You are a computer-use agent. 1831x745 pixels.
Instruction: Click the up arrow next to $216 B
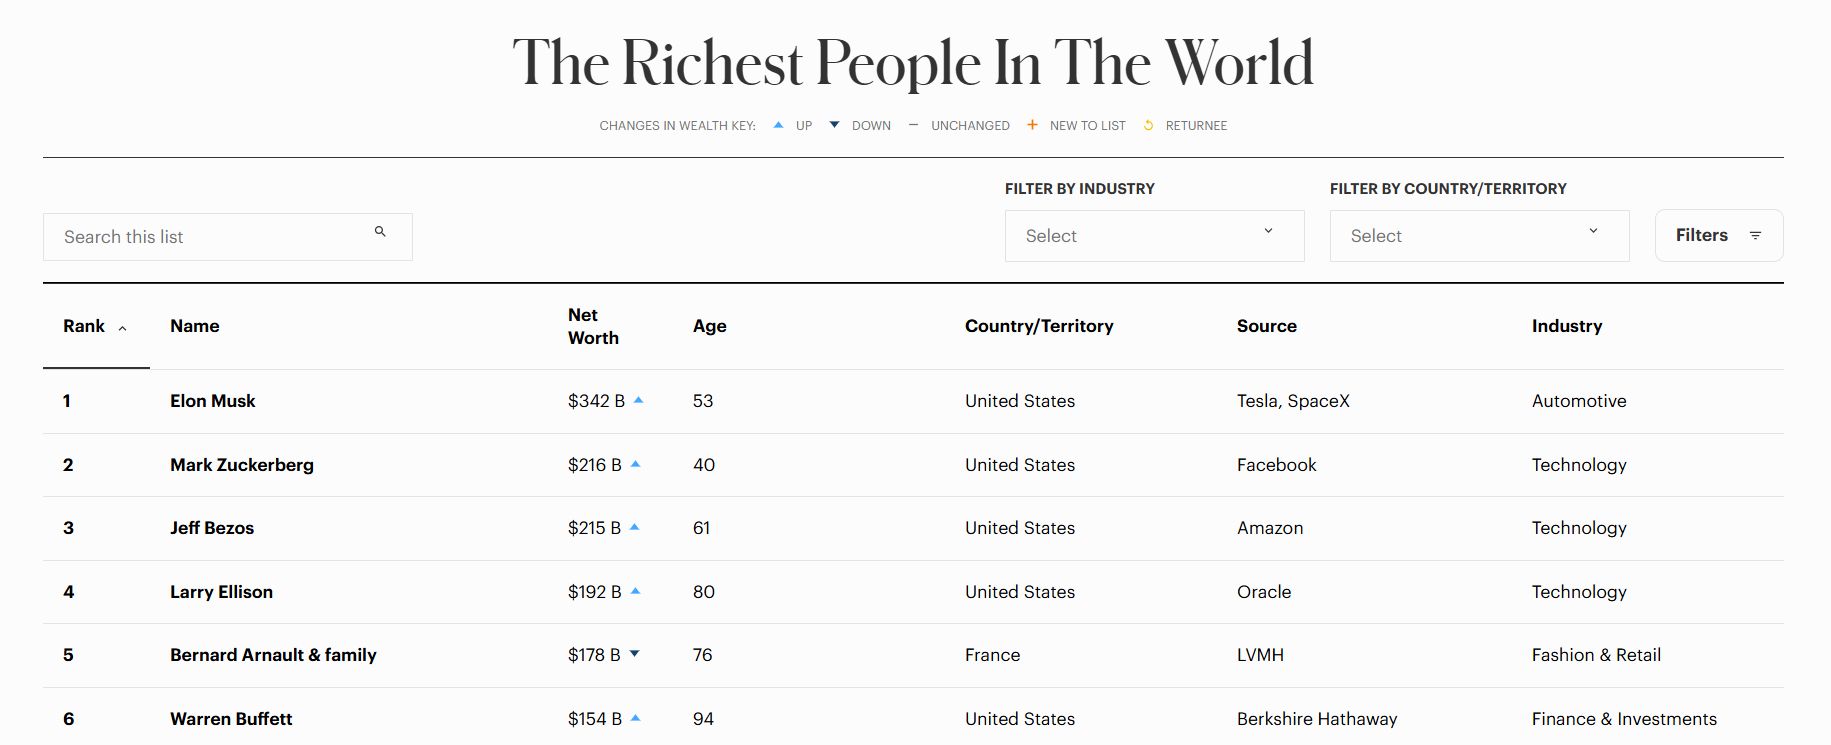click(636, 464)
